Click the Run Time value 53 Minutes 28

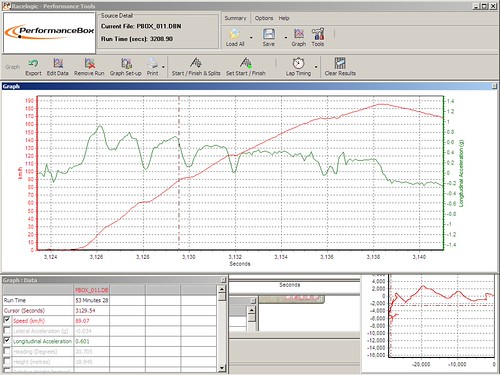click(92, 300)
